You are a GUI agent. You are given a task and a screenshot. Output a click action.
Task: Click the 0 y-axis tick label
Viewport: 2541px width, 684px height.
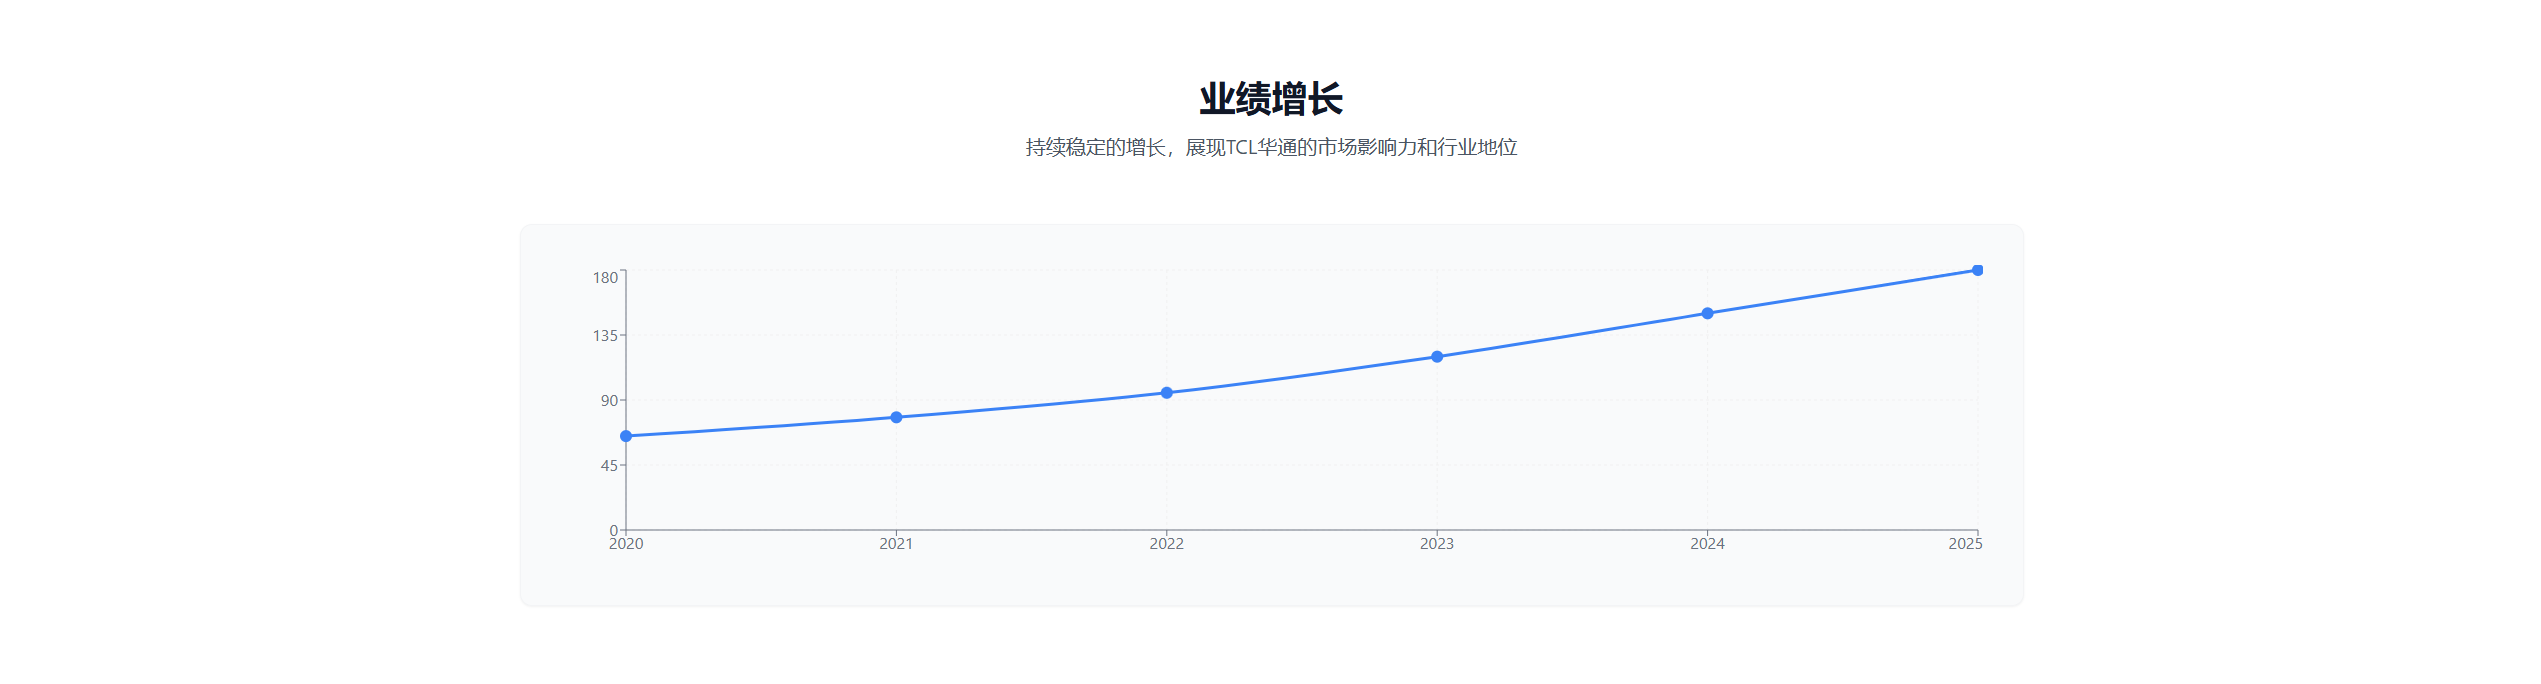614,531
